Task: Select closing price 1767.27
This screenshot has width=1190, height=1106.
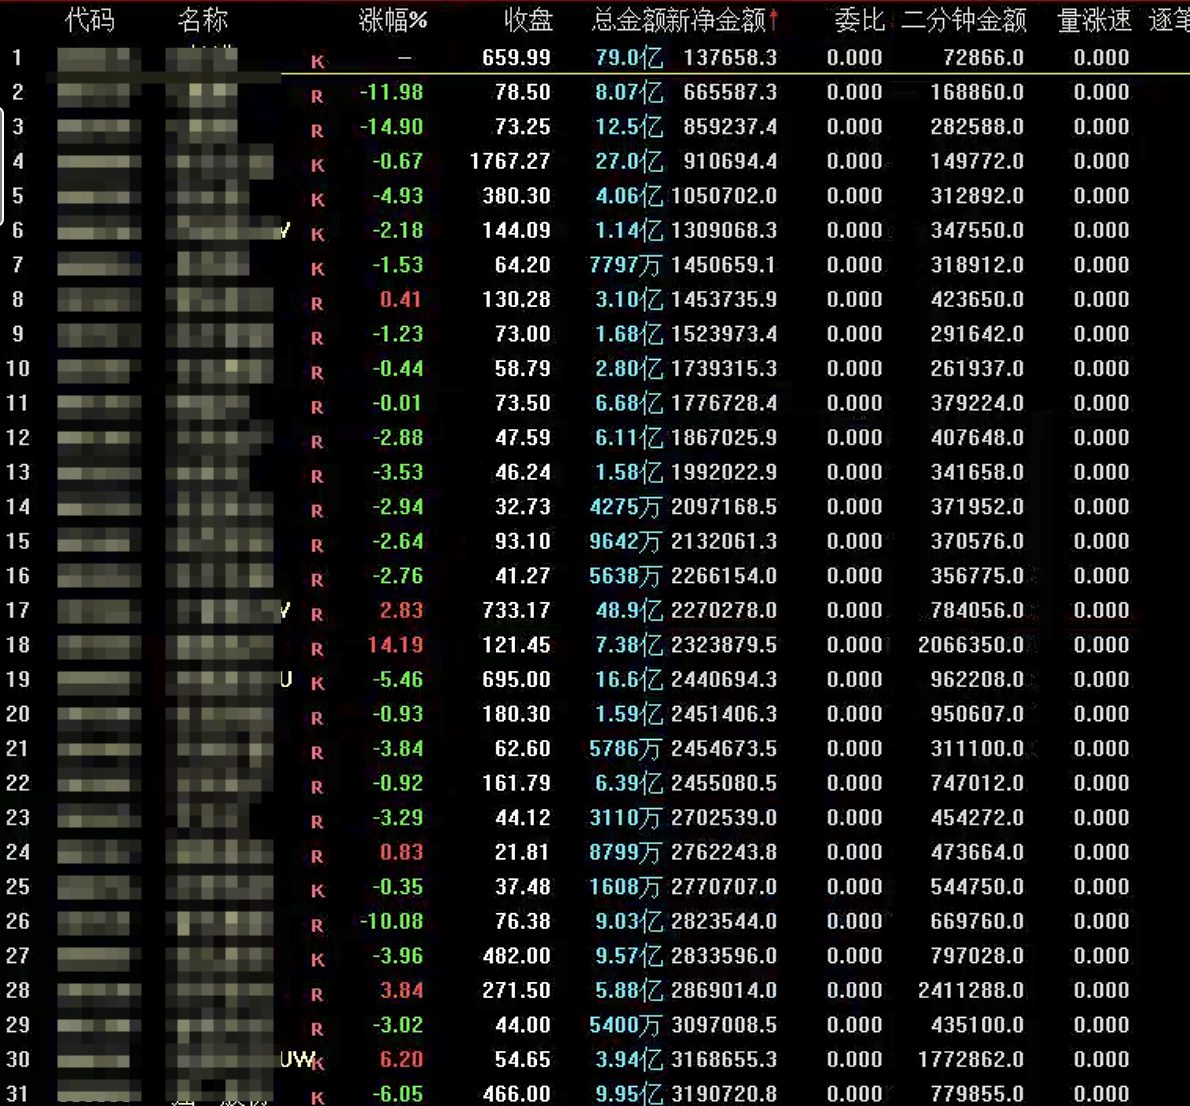Action: tap(510, 162)
